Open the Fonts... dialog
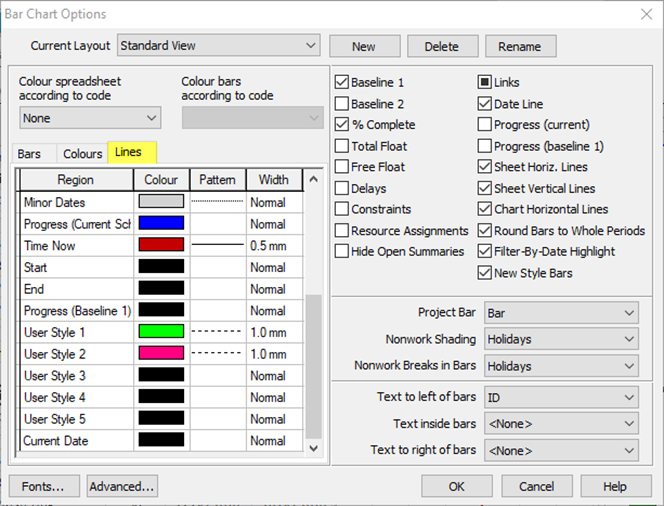Image resolution: width=664 pixels, height=506 pixels. (x=44, y=486)
